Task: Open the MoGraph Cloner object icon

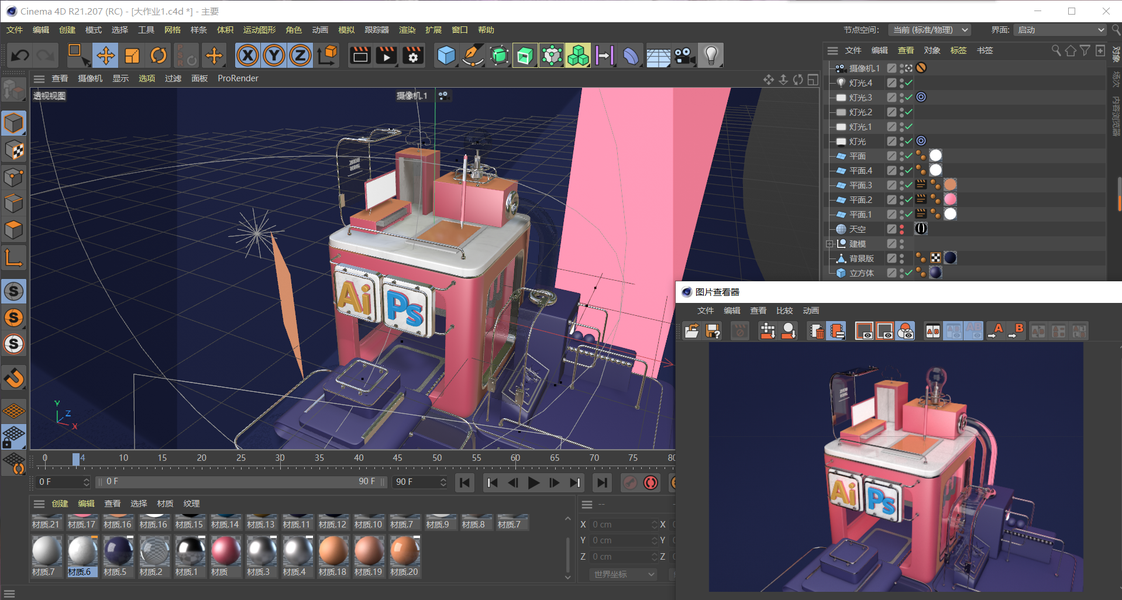Action: point(578,55)
